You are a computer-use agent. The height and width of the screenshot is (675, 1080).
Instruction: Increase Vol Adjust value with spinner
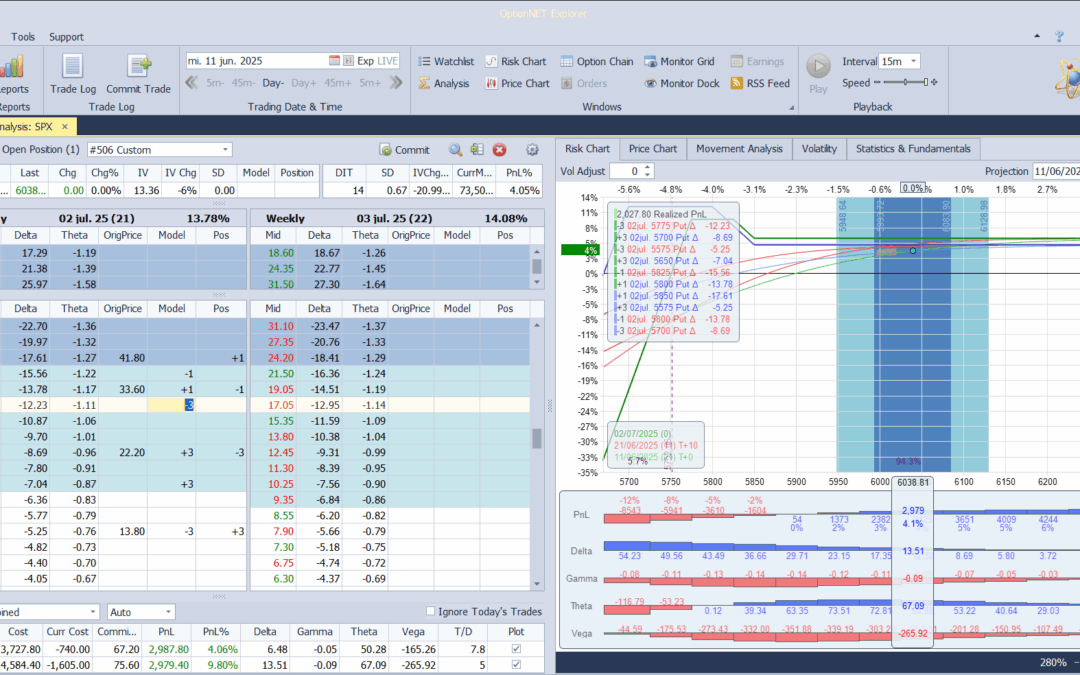coord(648,167)
